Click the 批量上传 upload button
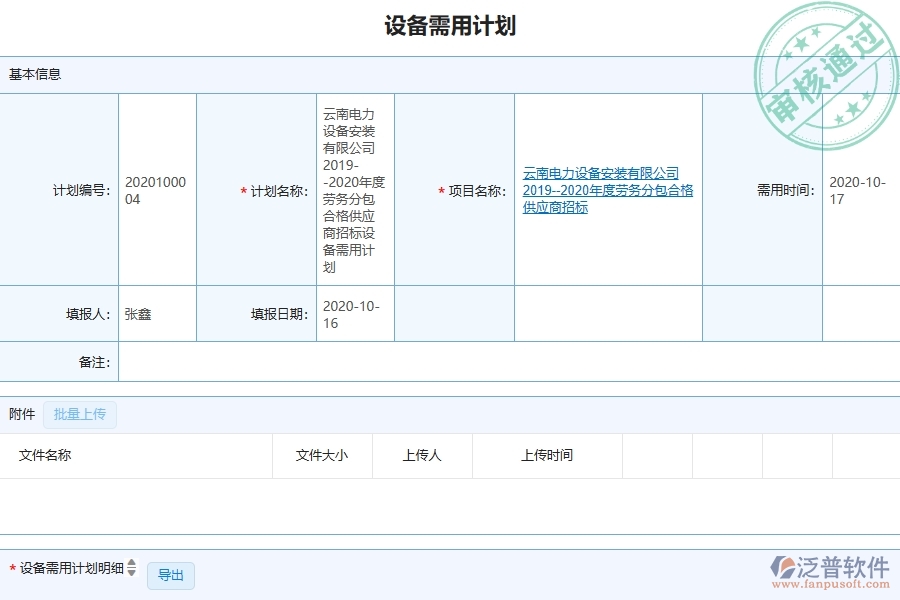Image resolution: width=900 pixels, height=600 pixels. [80, 415]
